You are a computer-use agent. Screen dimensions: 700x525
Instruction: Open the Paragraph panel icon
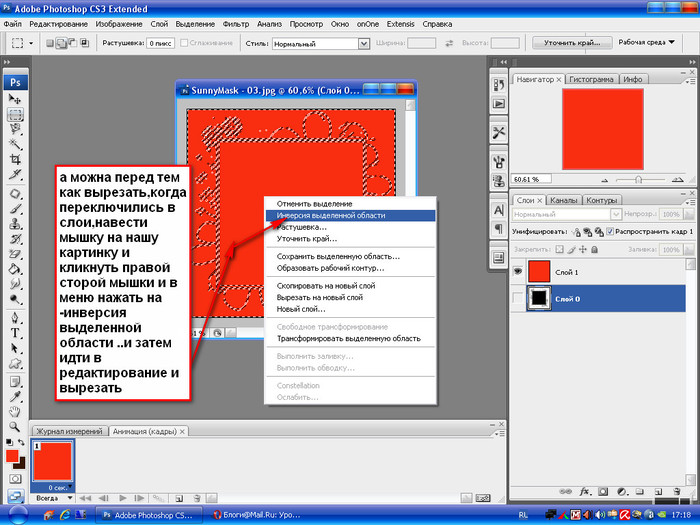499,229
